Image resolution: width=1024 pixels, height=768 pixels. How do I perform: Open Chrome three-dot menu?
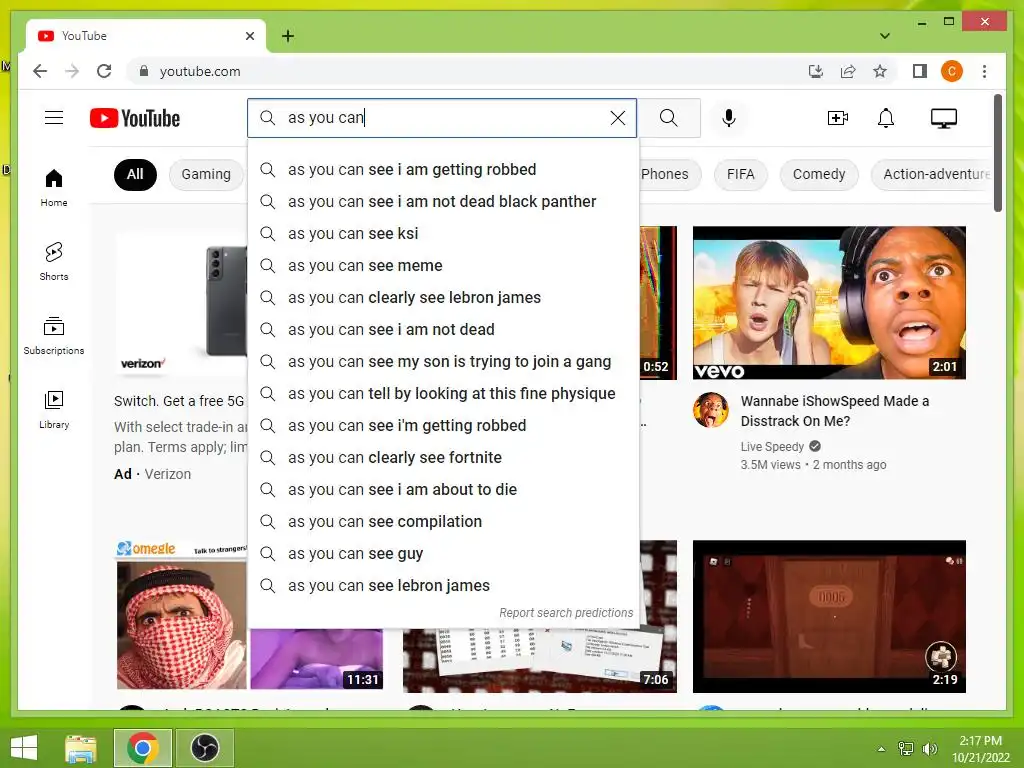click(x=984, y=71)
